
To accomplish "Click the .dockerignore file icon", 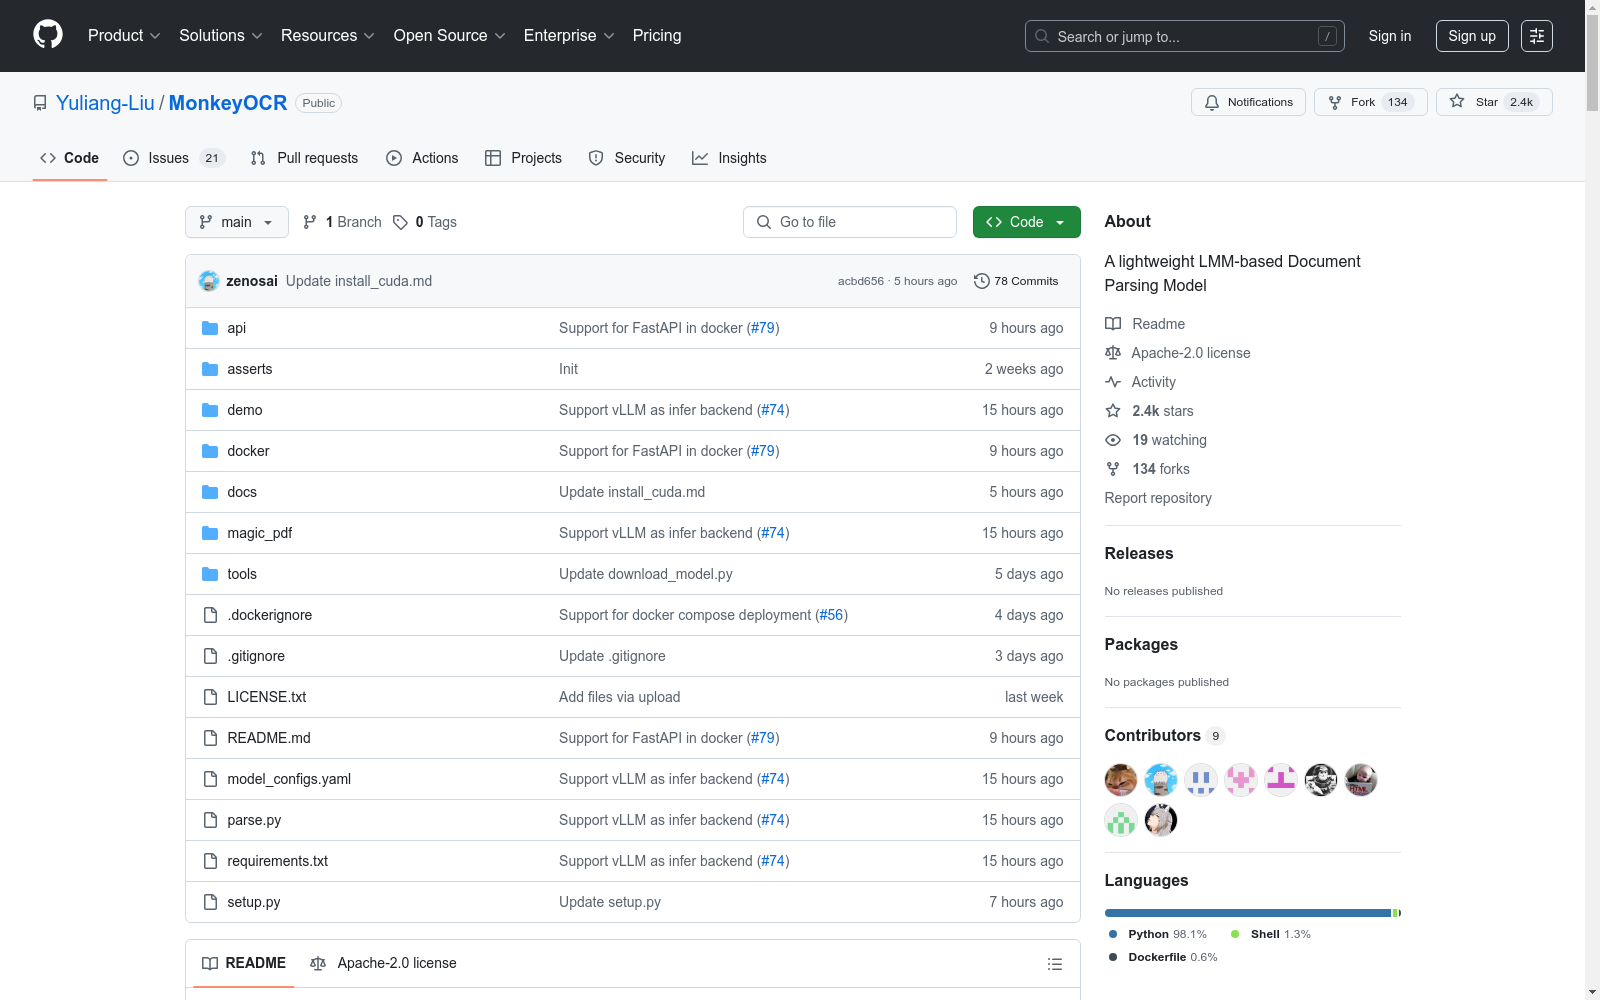I will pos(210,615).
